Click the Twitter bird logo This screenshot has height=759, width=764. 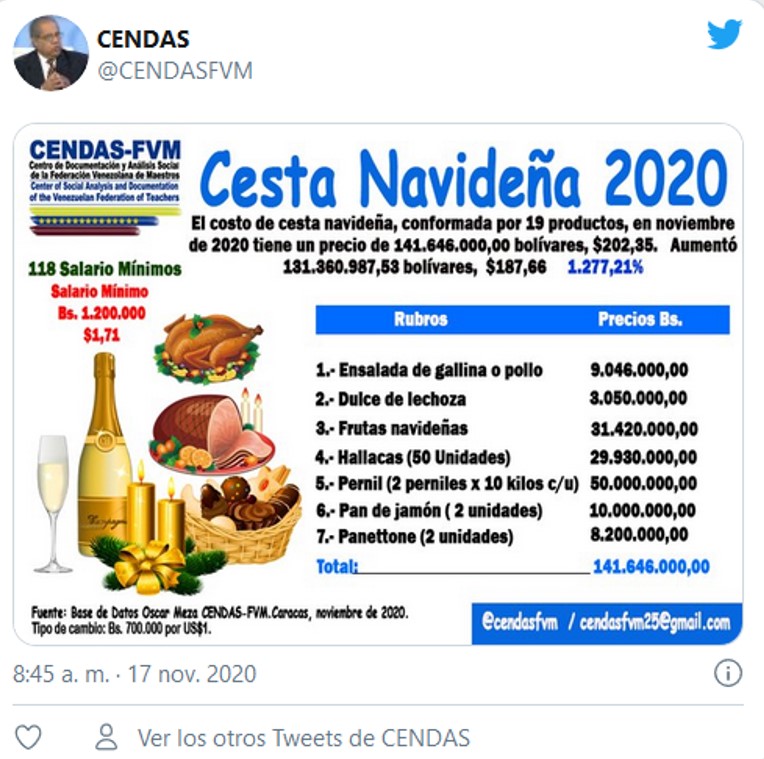724,34
